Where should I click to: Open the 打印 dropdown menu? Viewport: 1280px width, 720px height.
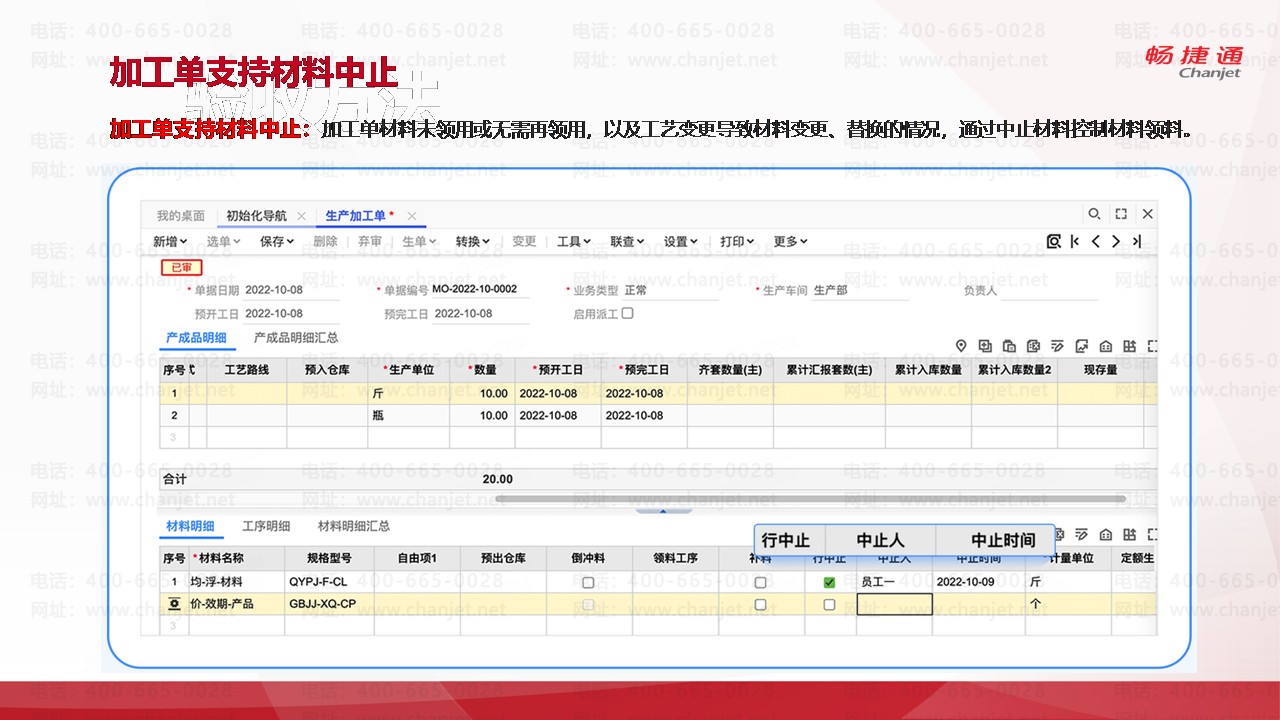point(737,241)
